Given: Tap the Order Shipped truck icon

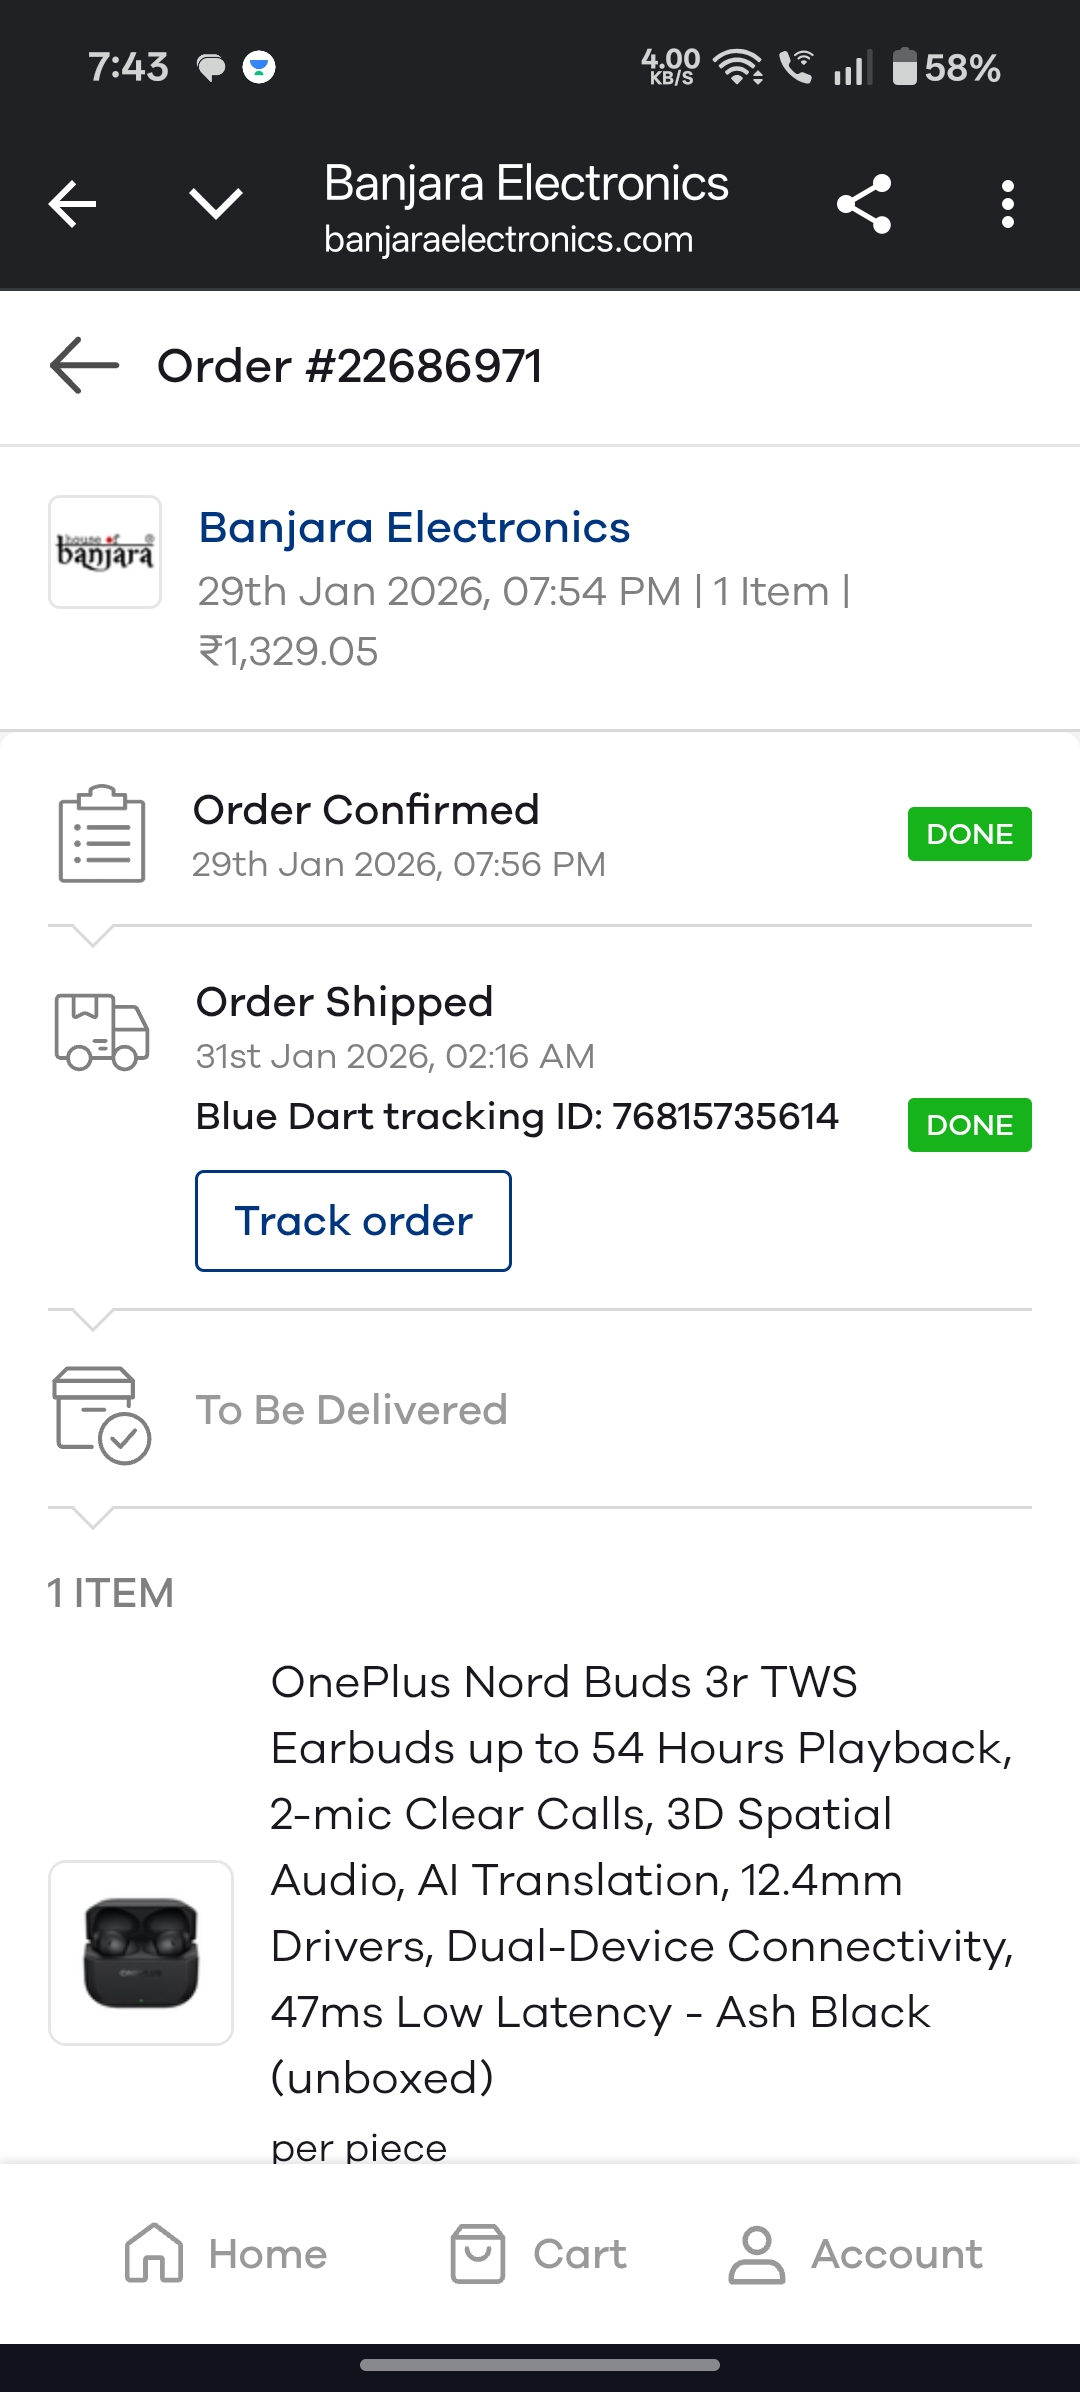Looking at the screenshot, I should [x=101, y=1032].
